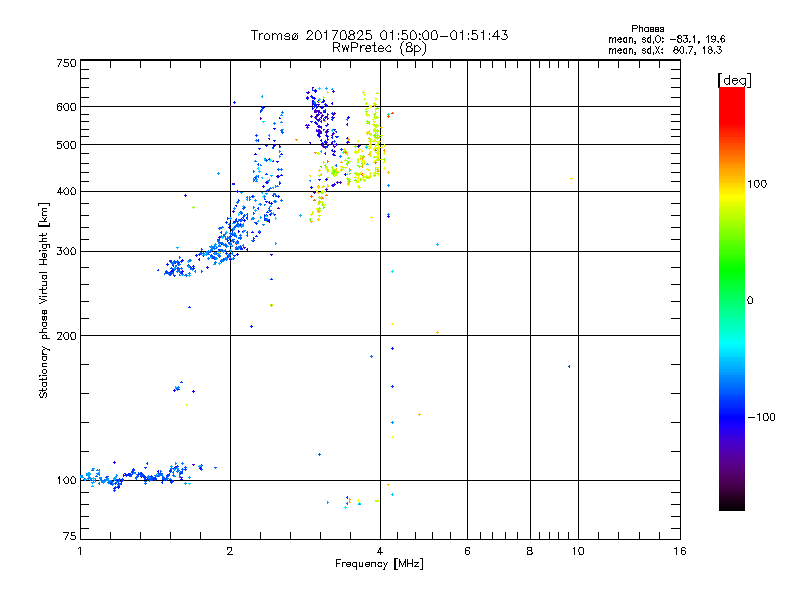The width and height of the screenshot is (800, 600).
Task: Click the x-axis label "1"
Action: click(80, 551)
